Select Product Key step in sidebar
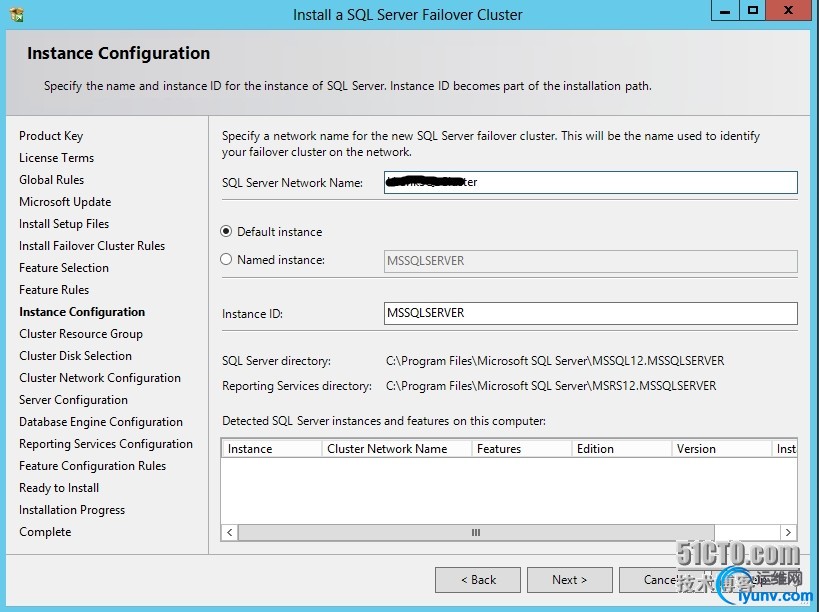The image size is (819, 612). (51, 136)
